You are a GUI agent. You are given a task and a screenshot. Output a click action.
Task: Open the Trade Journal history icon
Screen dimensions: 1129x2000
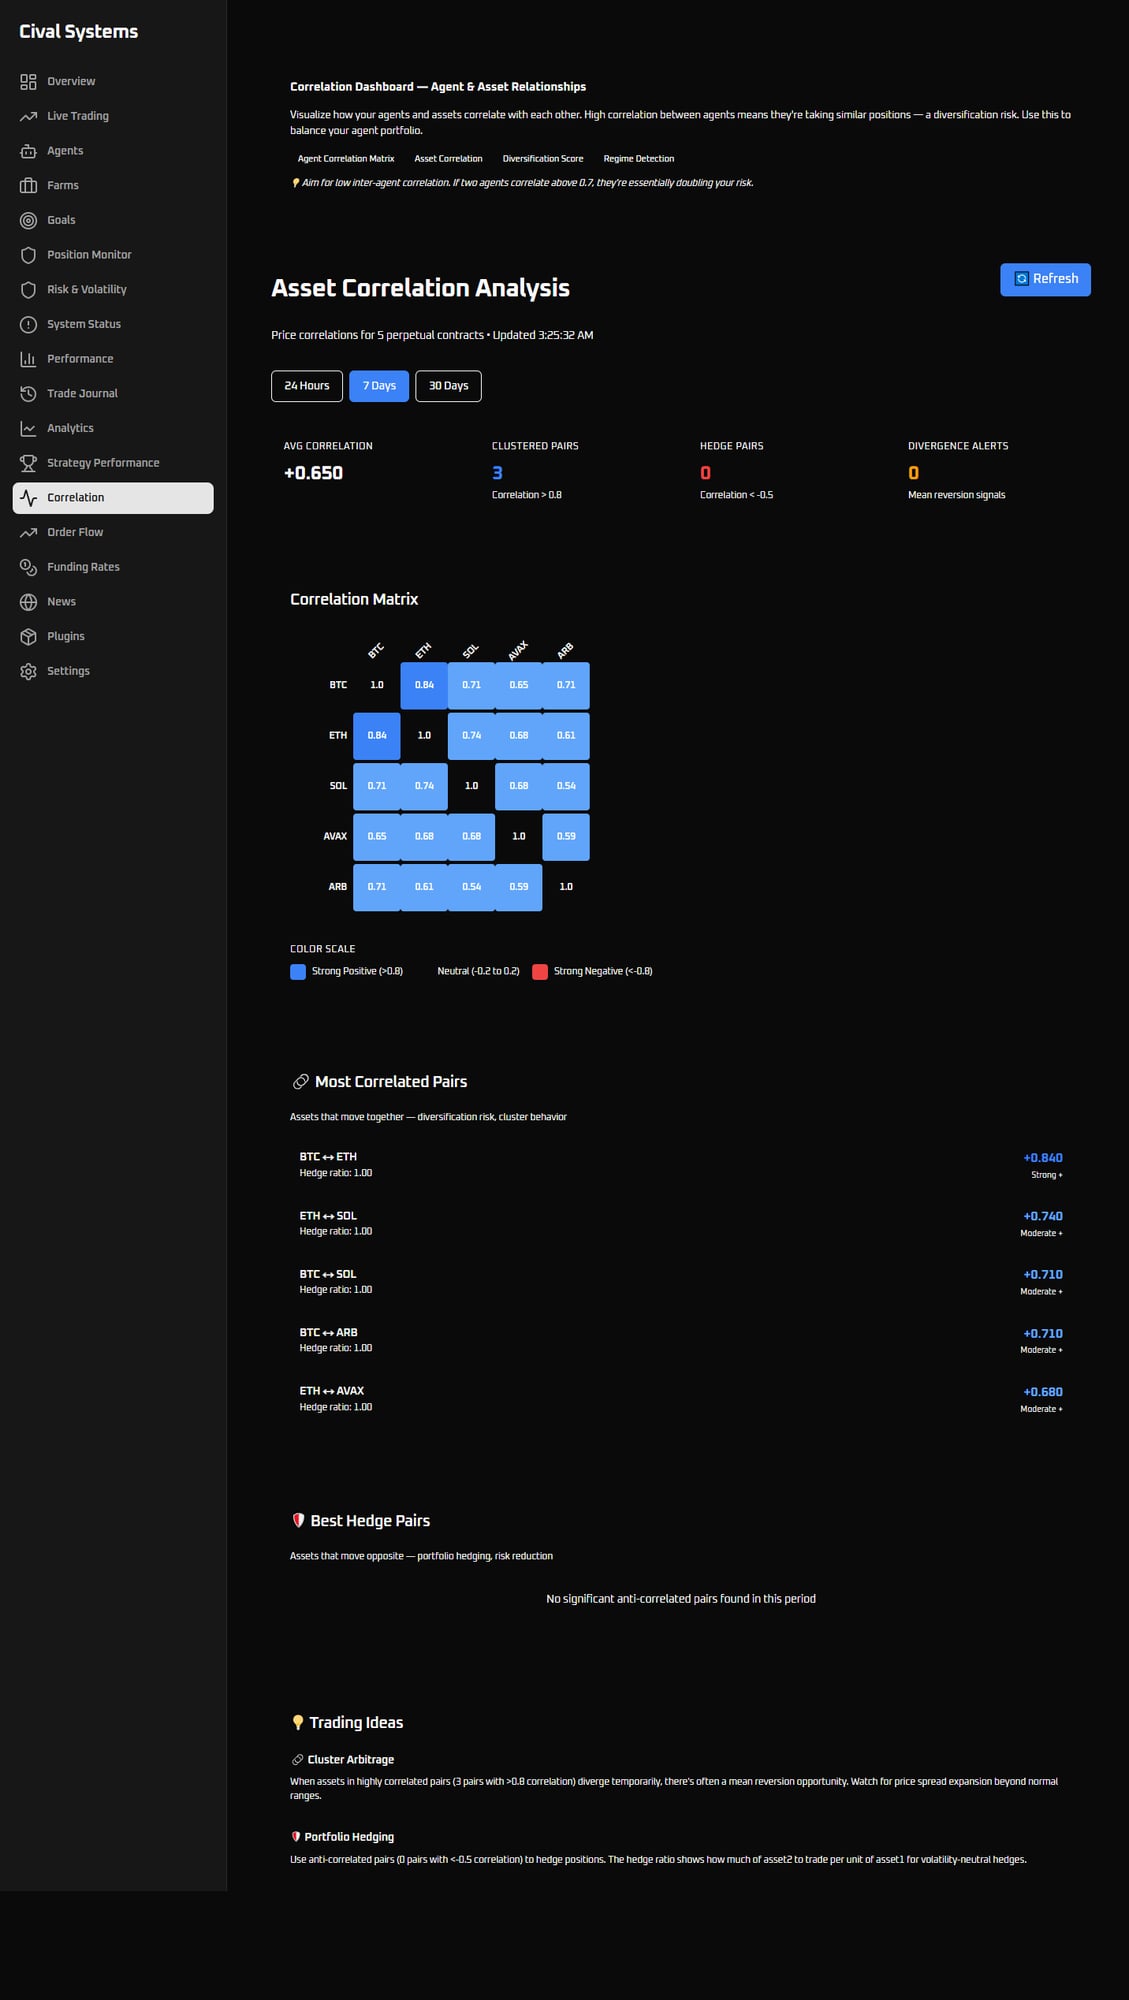[x=28, y=394]
